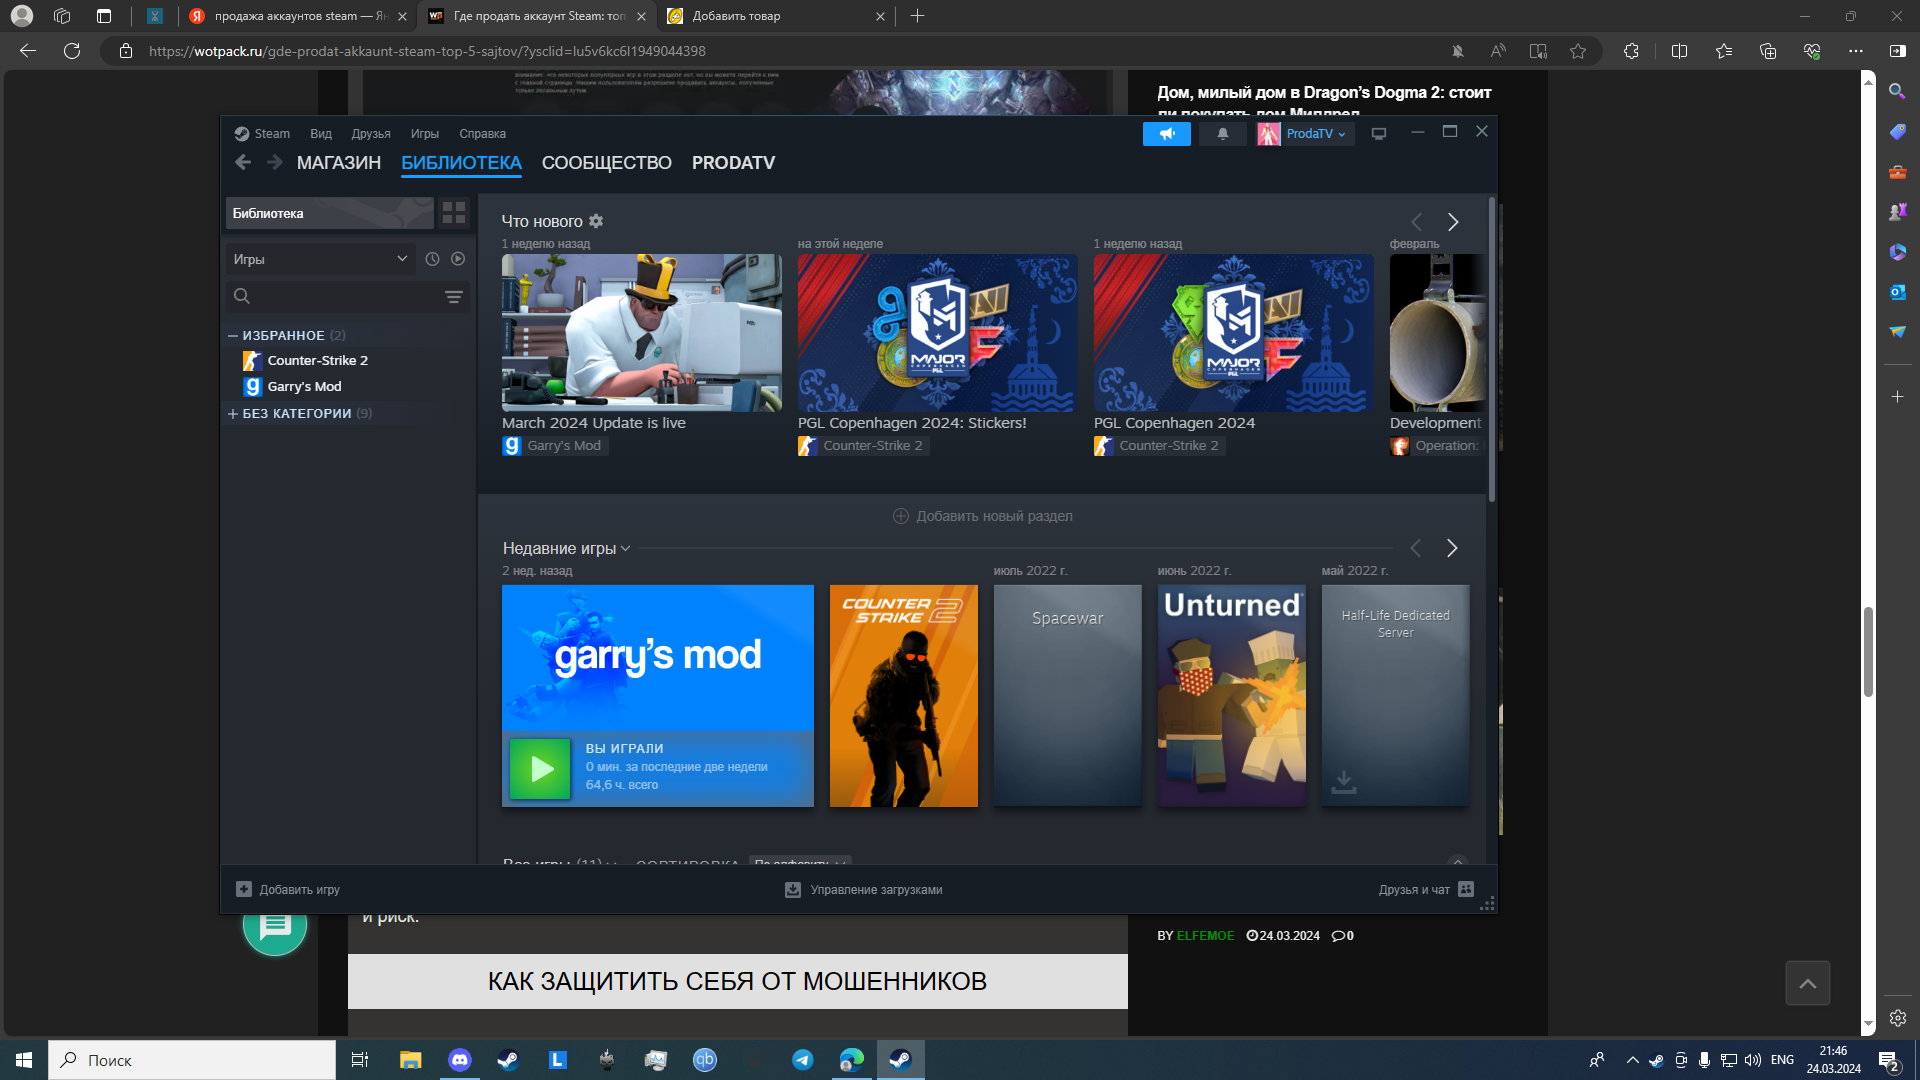
Task: Open new browser tab
Action: click(917, 16)
